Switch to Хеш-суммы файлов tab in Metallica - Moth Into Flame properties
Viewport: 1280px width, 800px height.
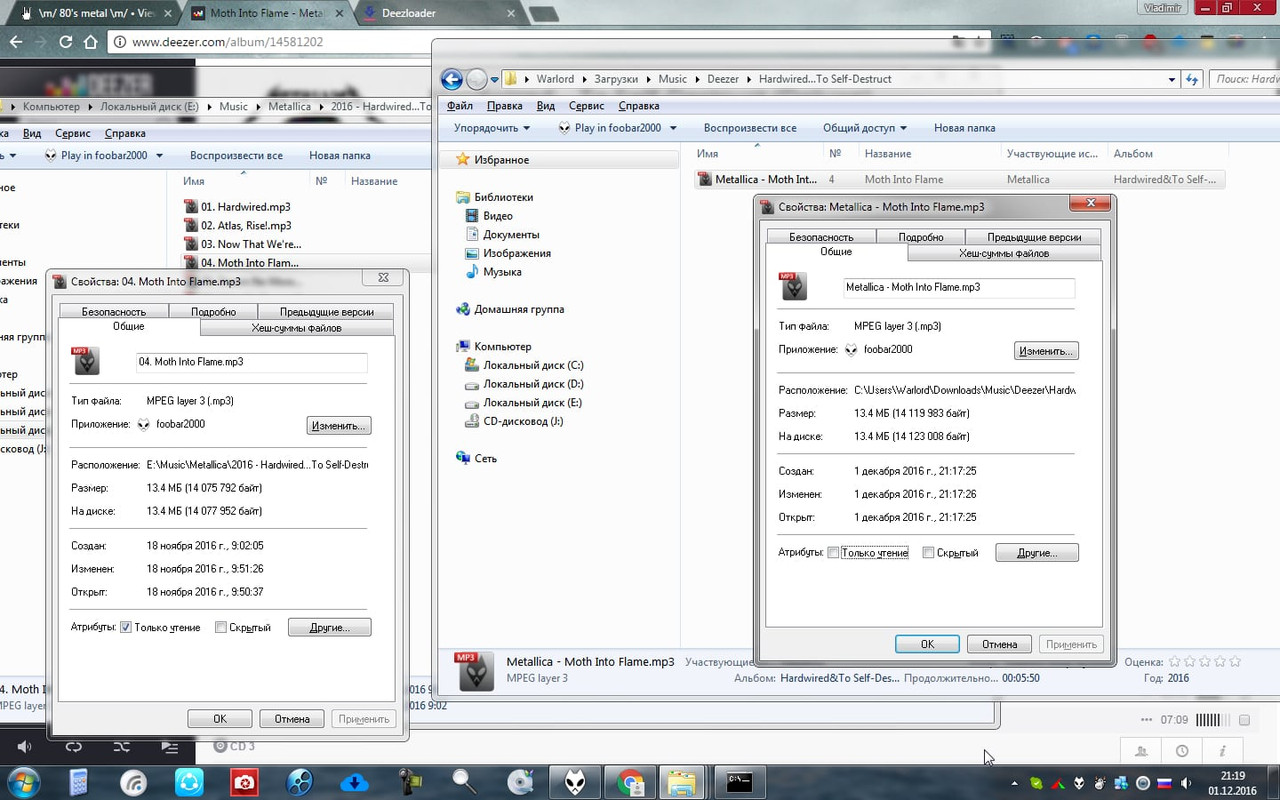coord(1004,253)
